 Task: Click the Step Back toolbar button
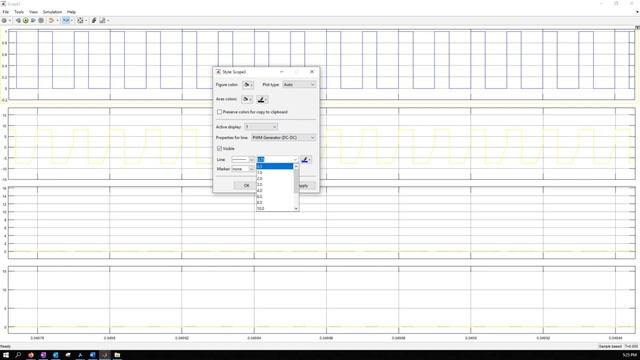coord(18,20)
